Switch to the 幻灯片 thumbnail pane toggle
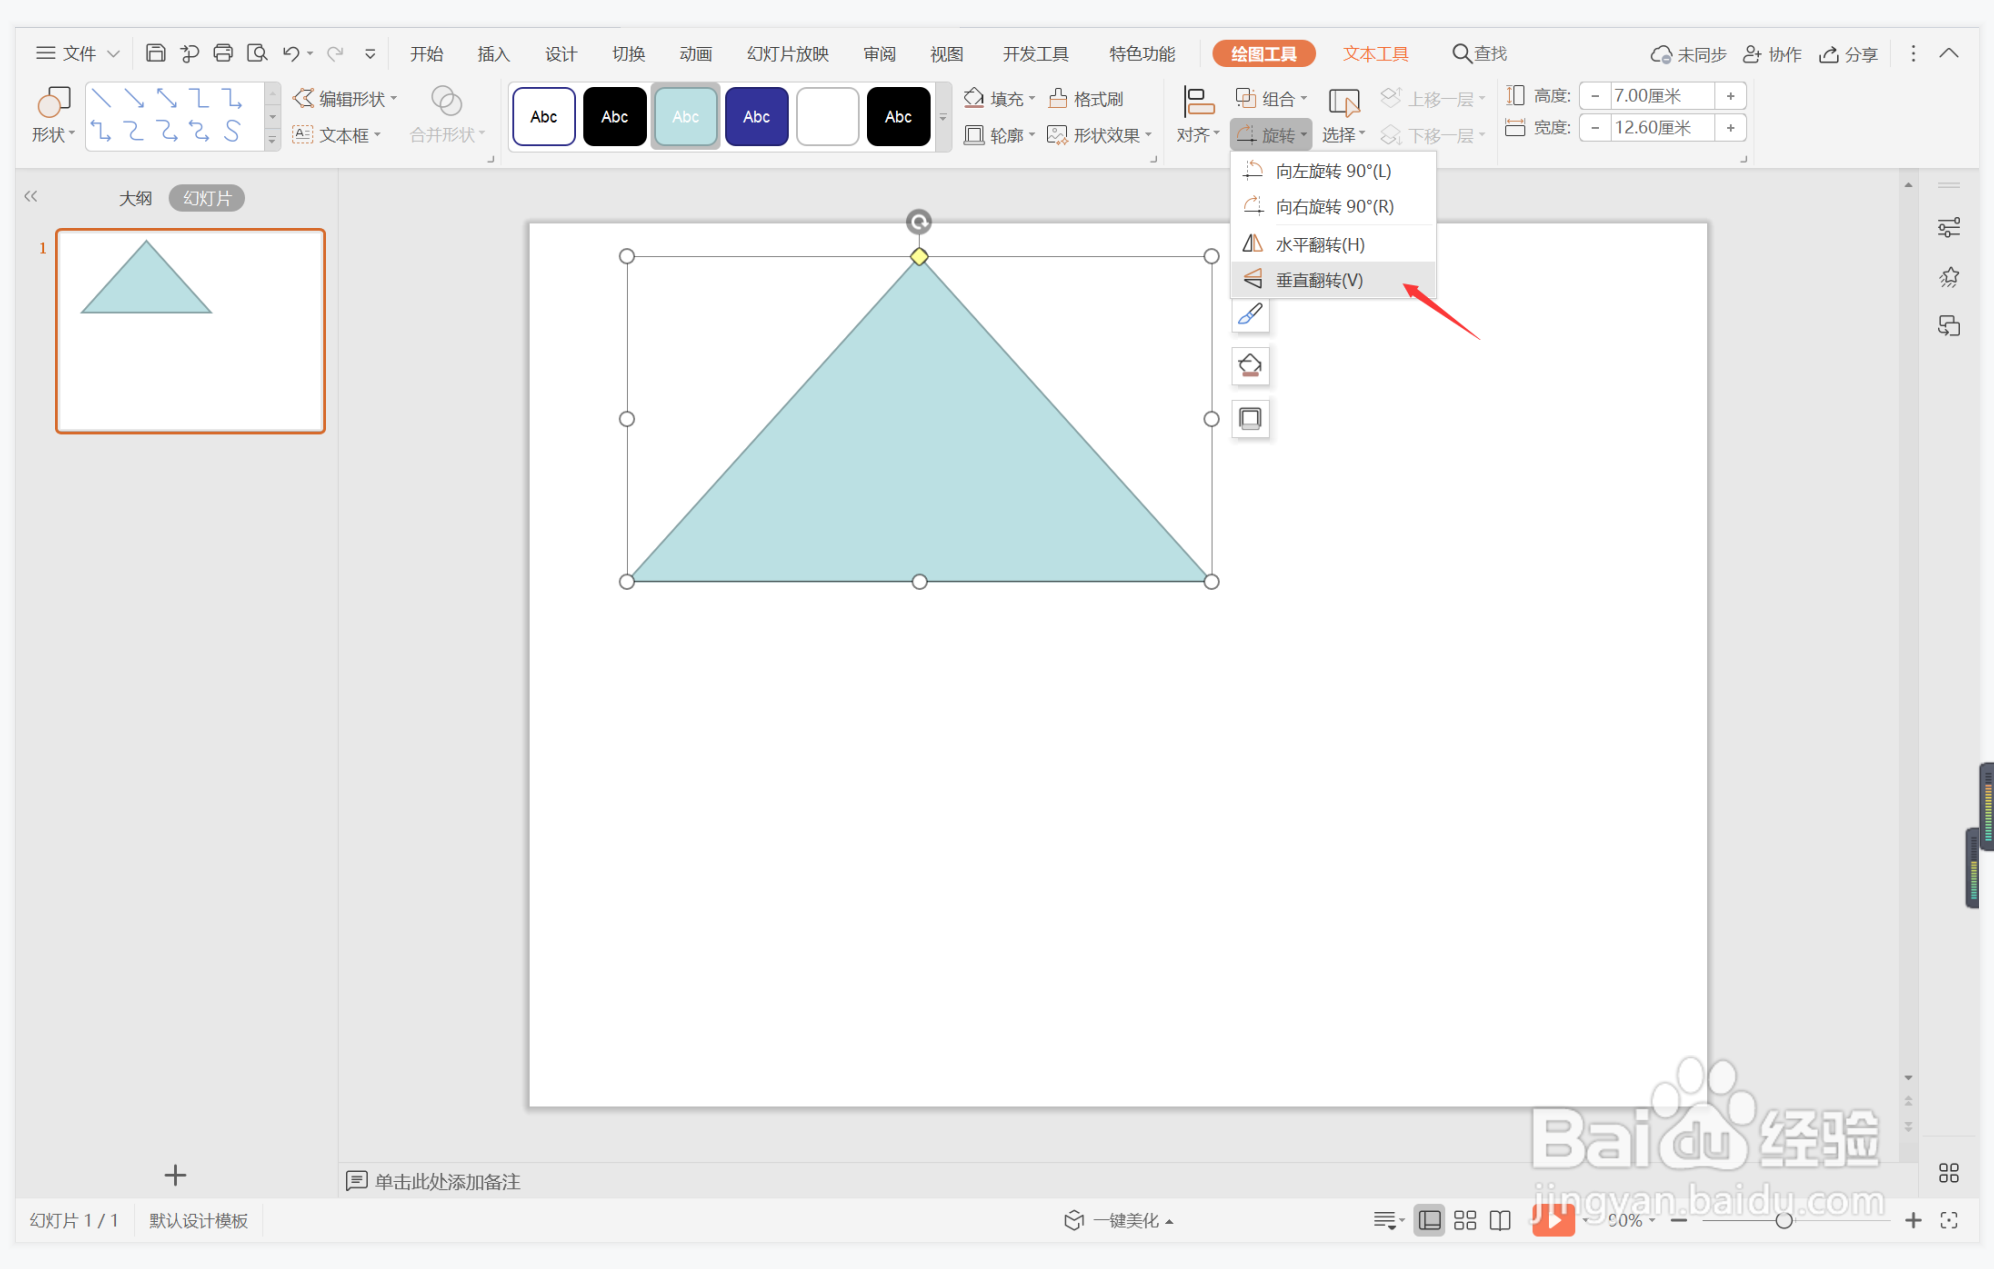The width and height of the screenshot is (1994, 1269). (207, 198)
